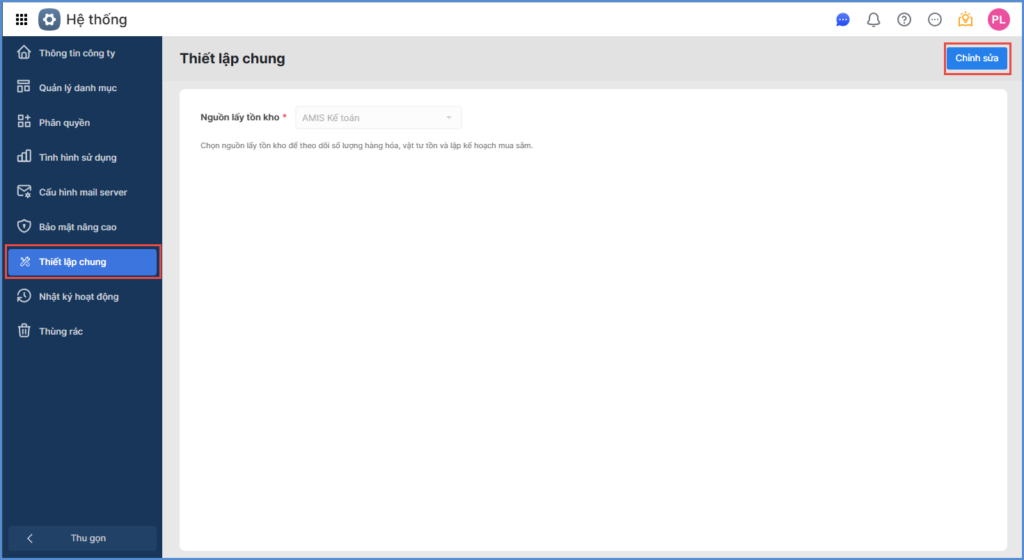The height and width of the screenshot is (560, 1024).
Task: Click the grid-plus icon beside Phân quyền
Action: click(24, 121)
